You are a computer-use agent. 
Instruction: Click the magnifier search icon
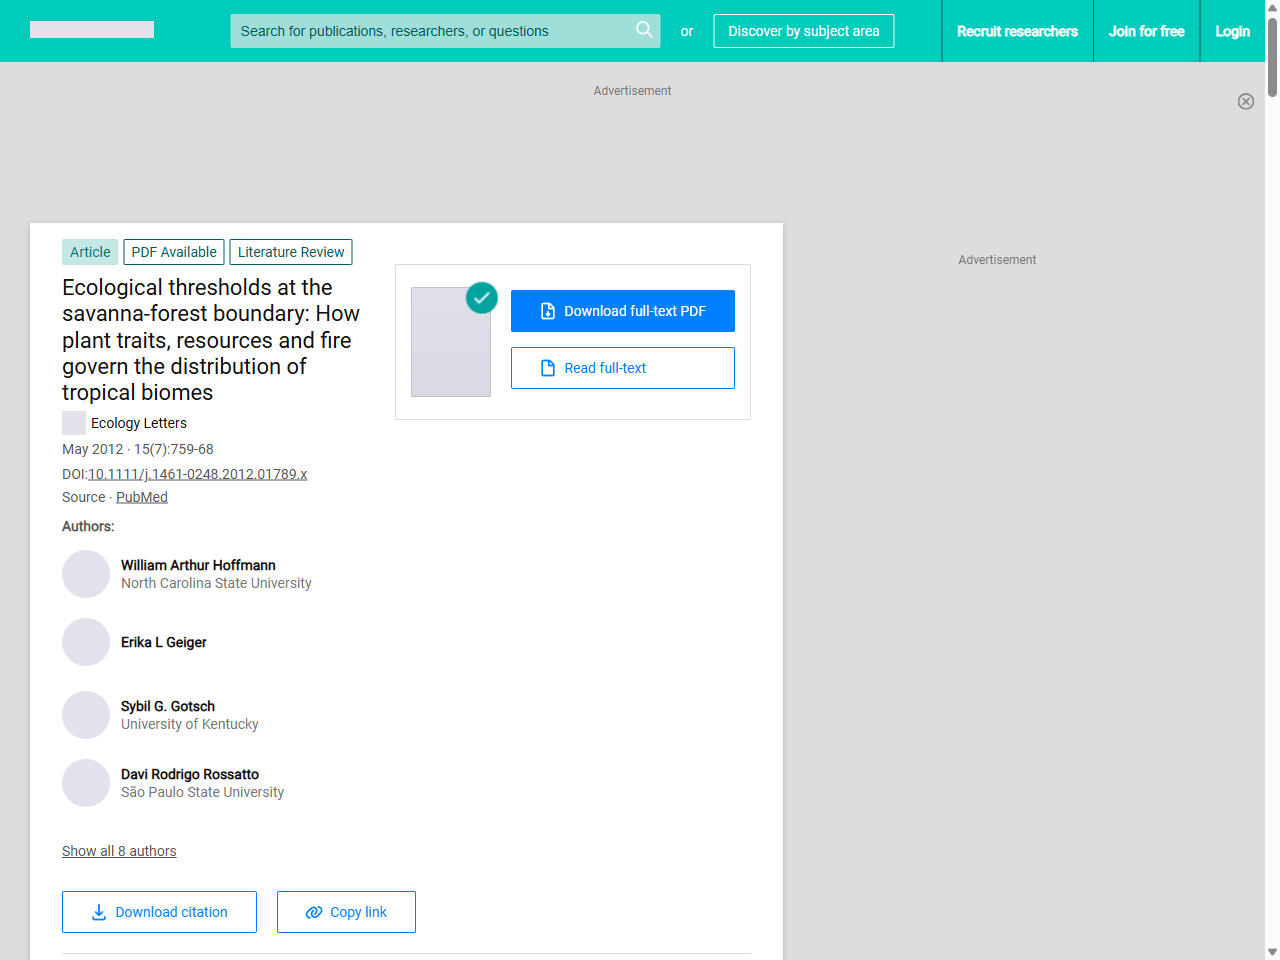(644, 30)
